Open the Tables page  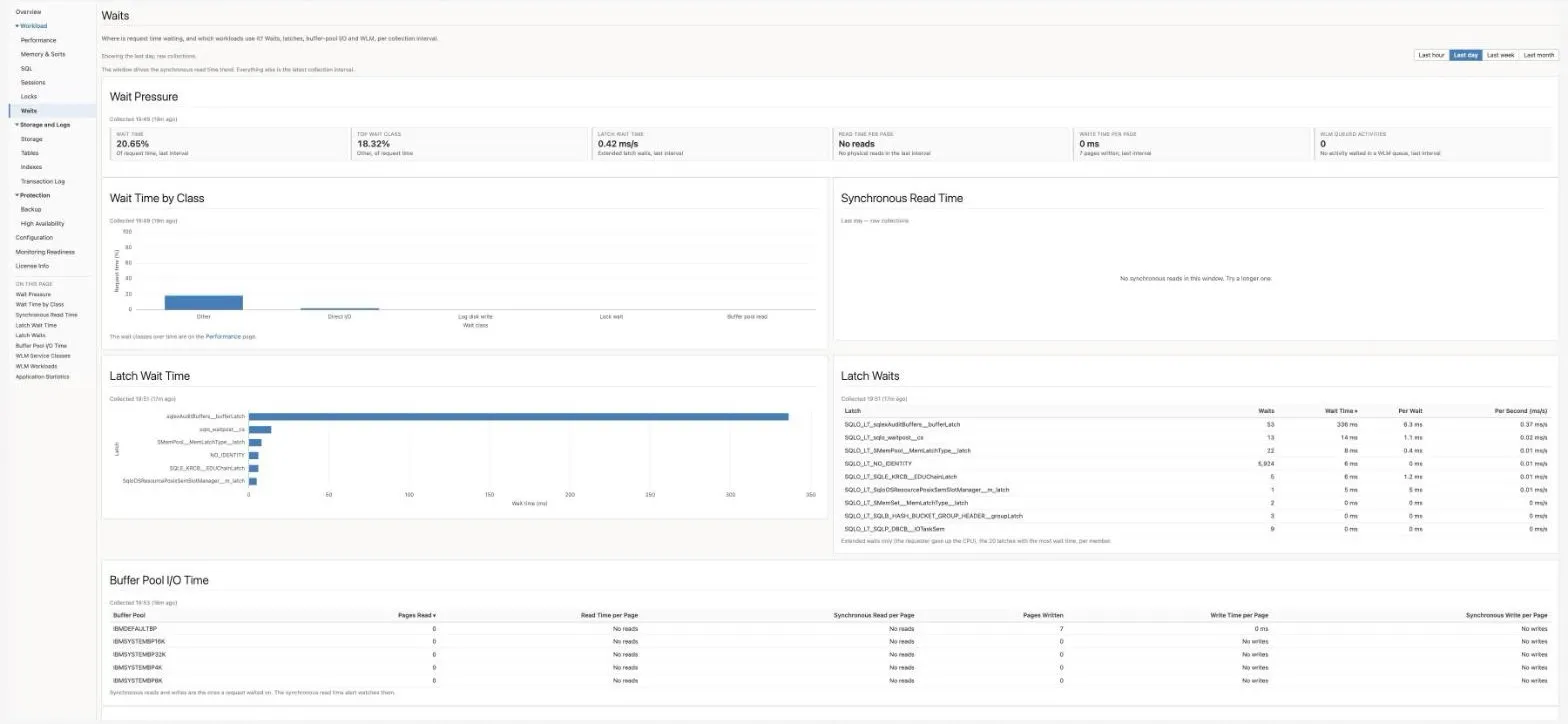click(30, 153)
